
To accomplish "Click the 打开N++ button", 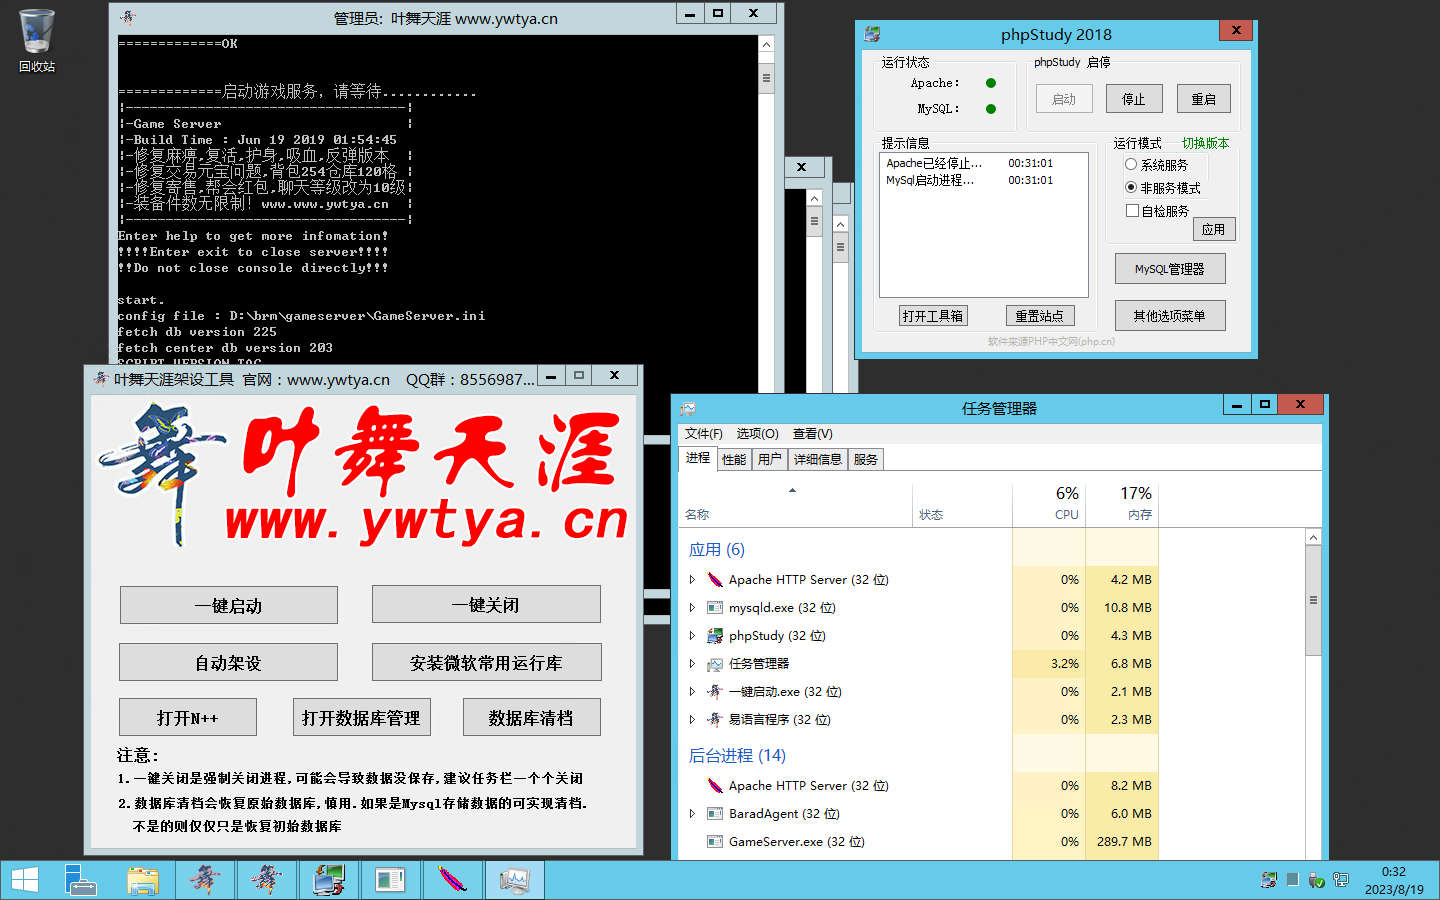I will [187, 717].
